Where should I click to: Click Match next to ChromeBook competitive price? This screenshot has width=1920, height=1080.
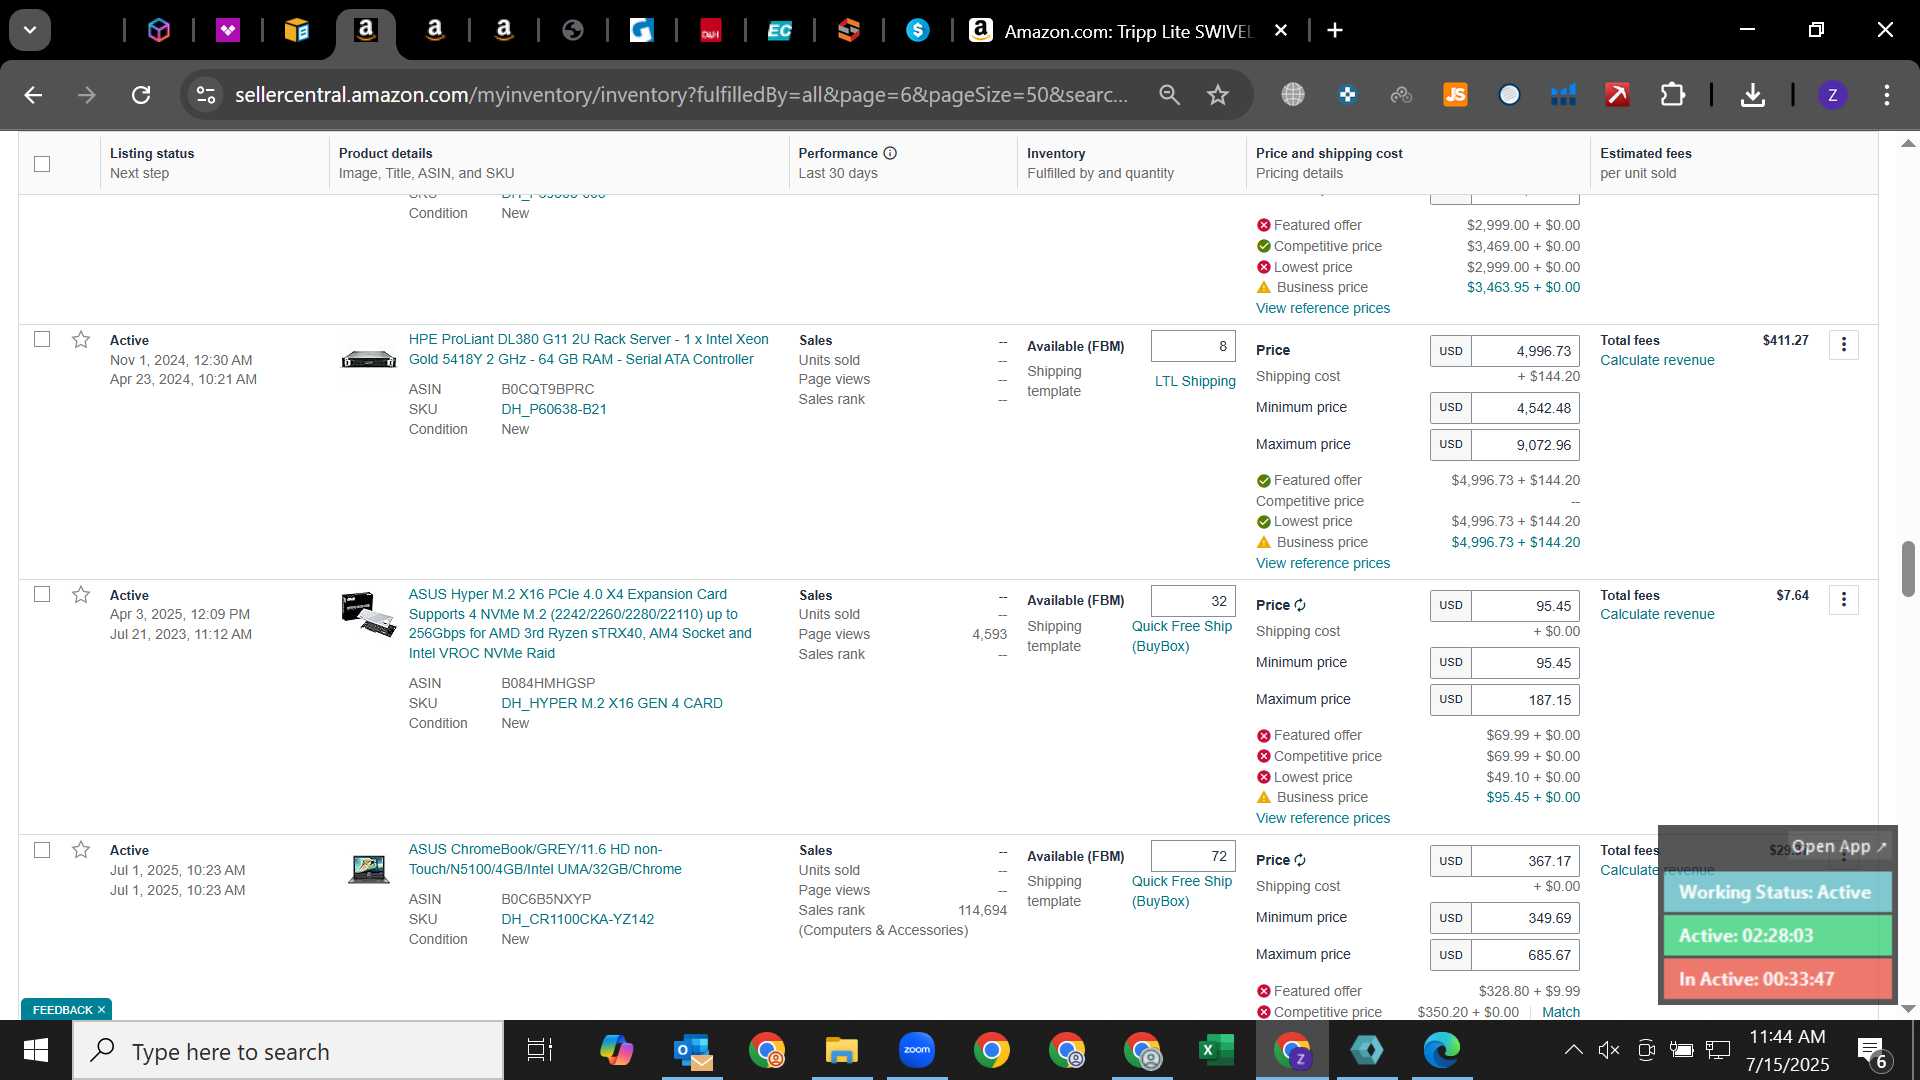tap(1560, 1012)
